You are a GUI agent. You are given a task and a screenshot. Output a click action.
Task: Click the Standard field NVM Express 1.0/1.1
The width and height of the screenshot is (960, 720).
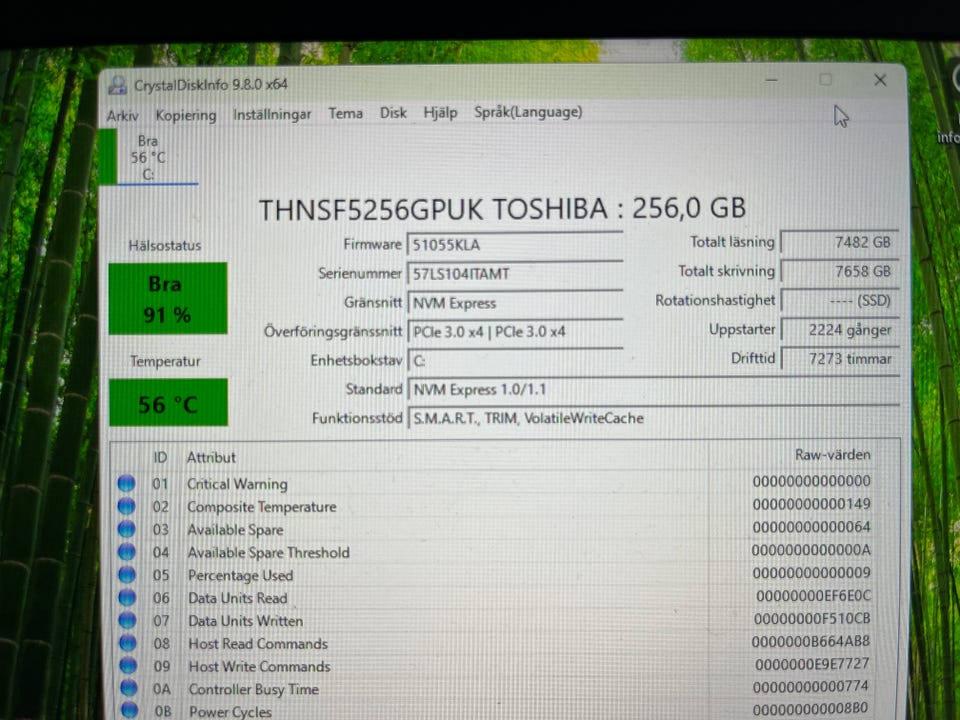tap(653, 389)
